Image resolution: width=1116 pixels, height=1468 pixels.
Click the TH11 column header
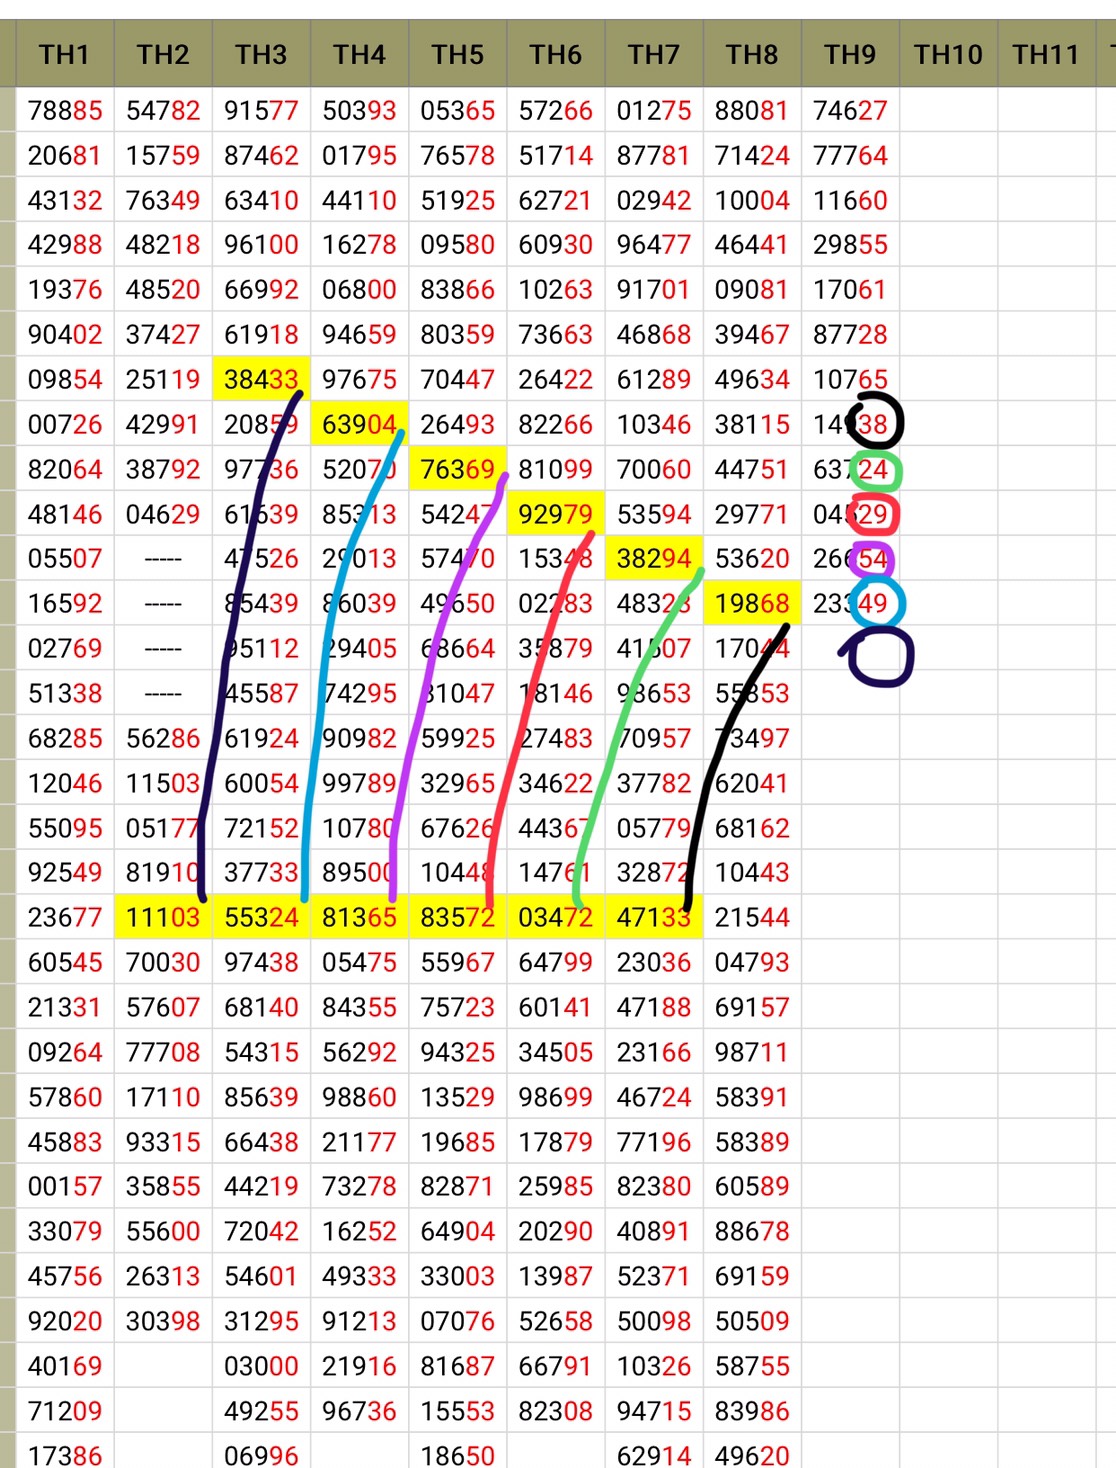[x=1046, y=53]
